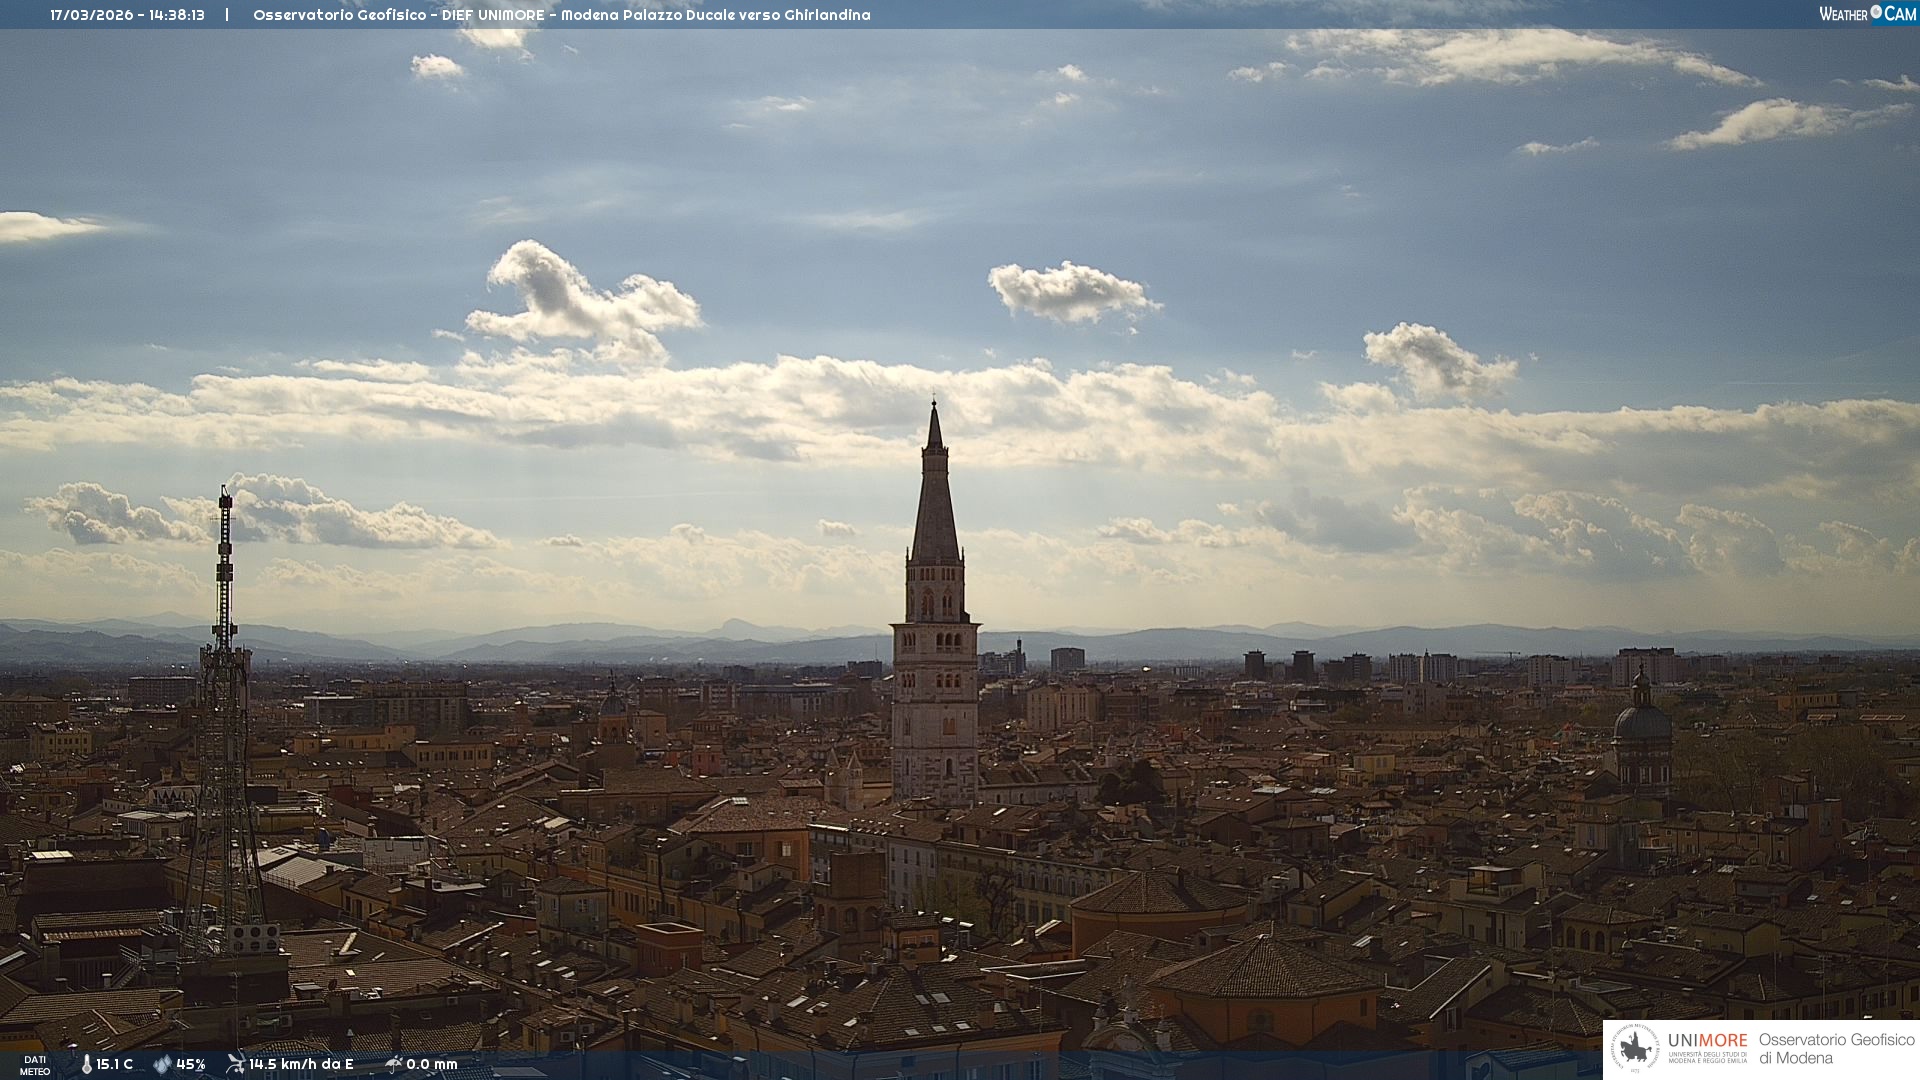The width and height of the screenshot is (1920, 1080).
Task: Click the church dome on the right
Action: click(1642, 722)
